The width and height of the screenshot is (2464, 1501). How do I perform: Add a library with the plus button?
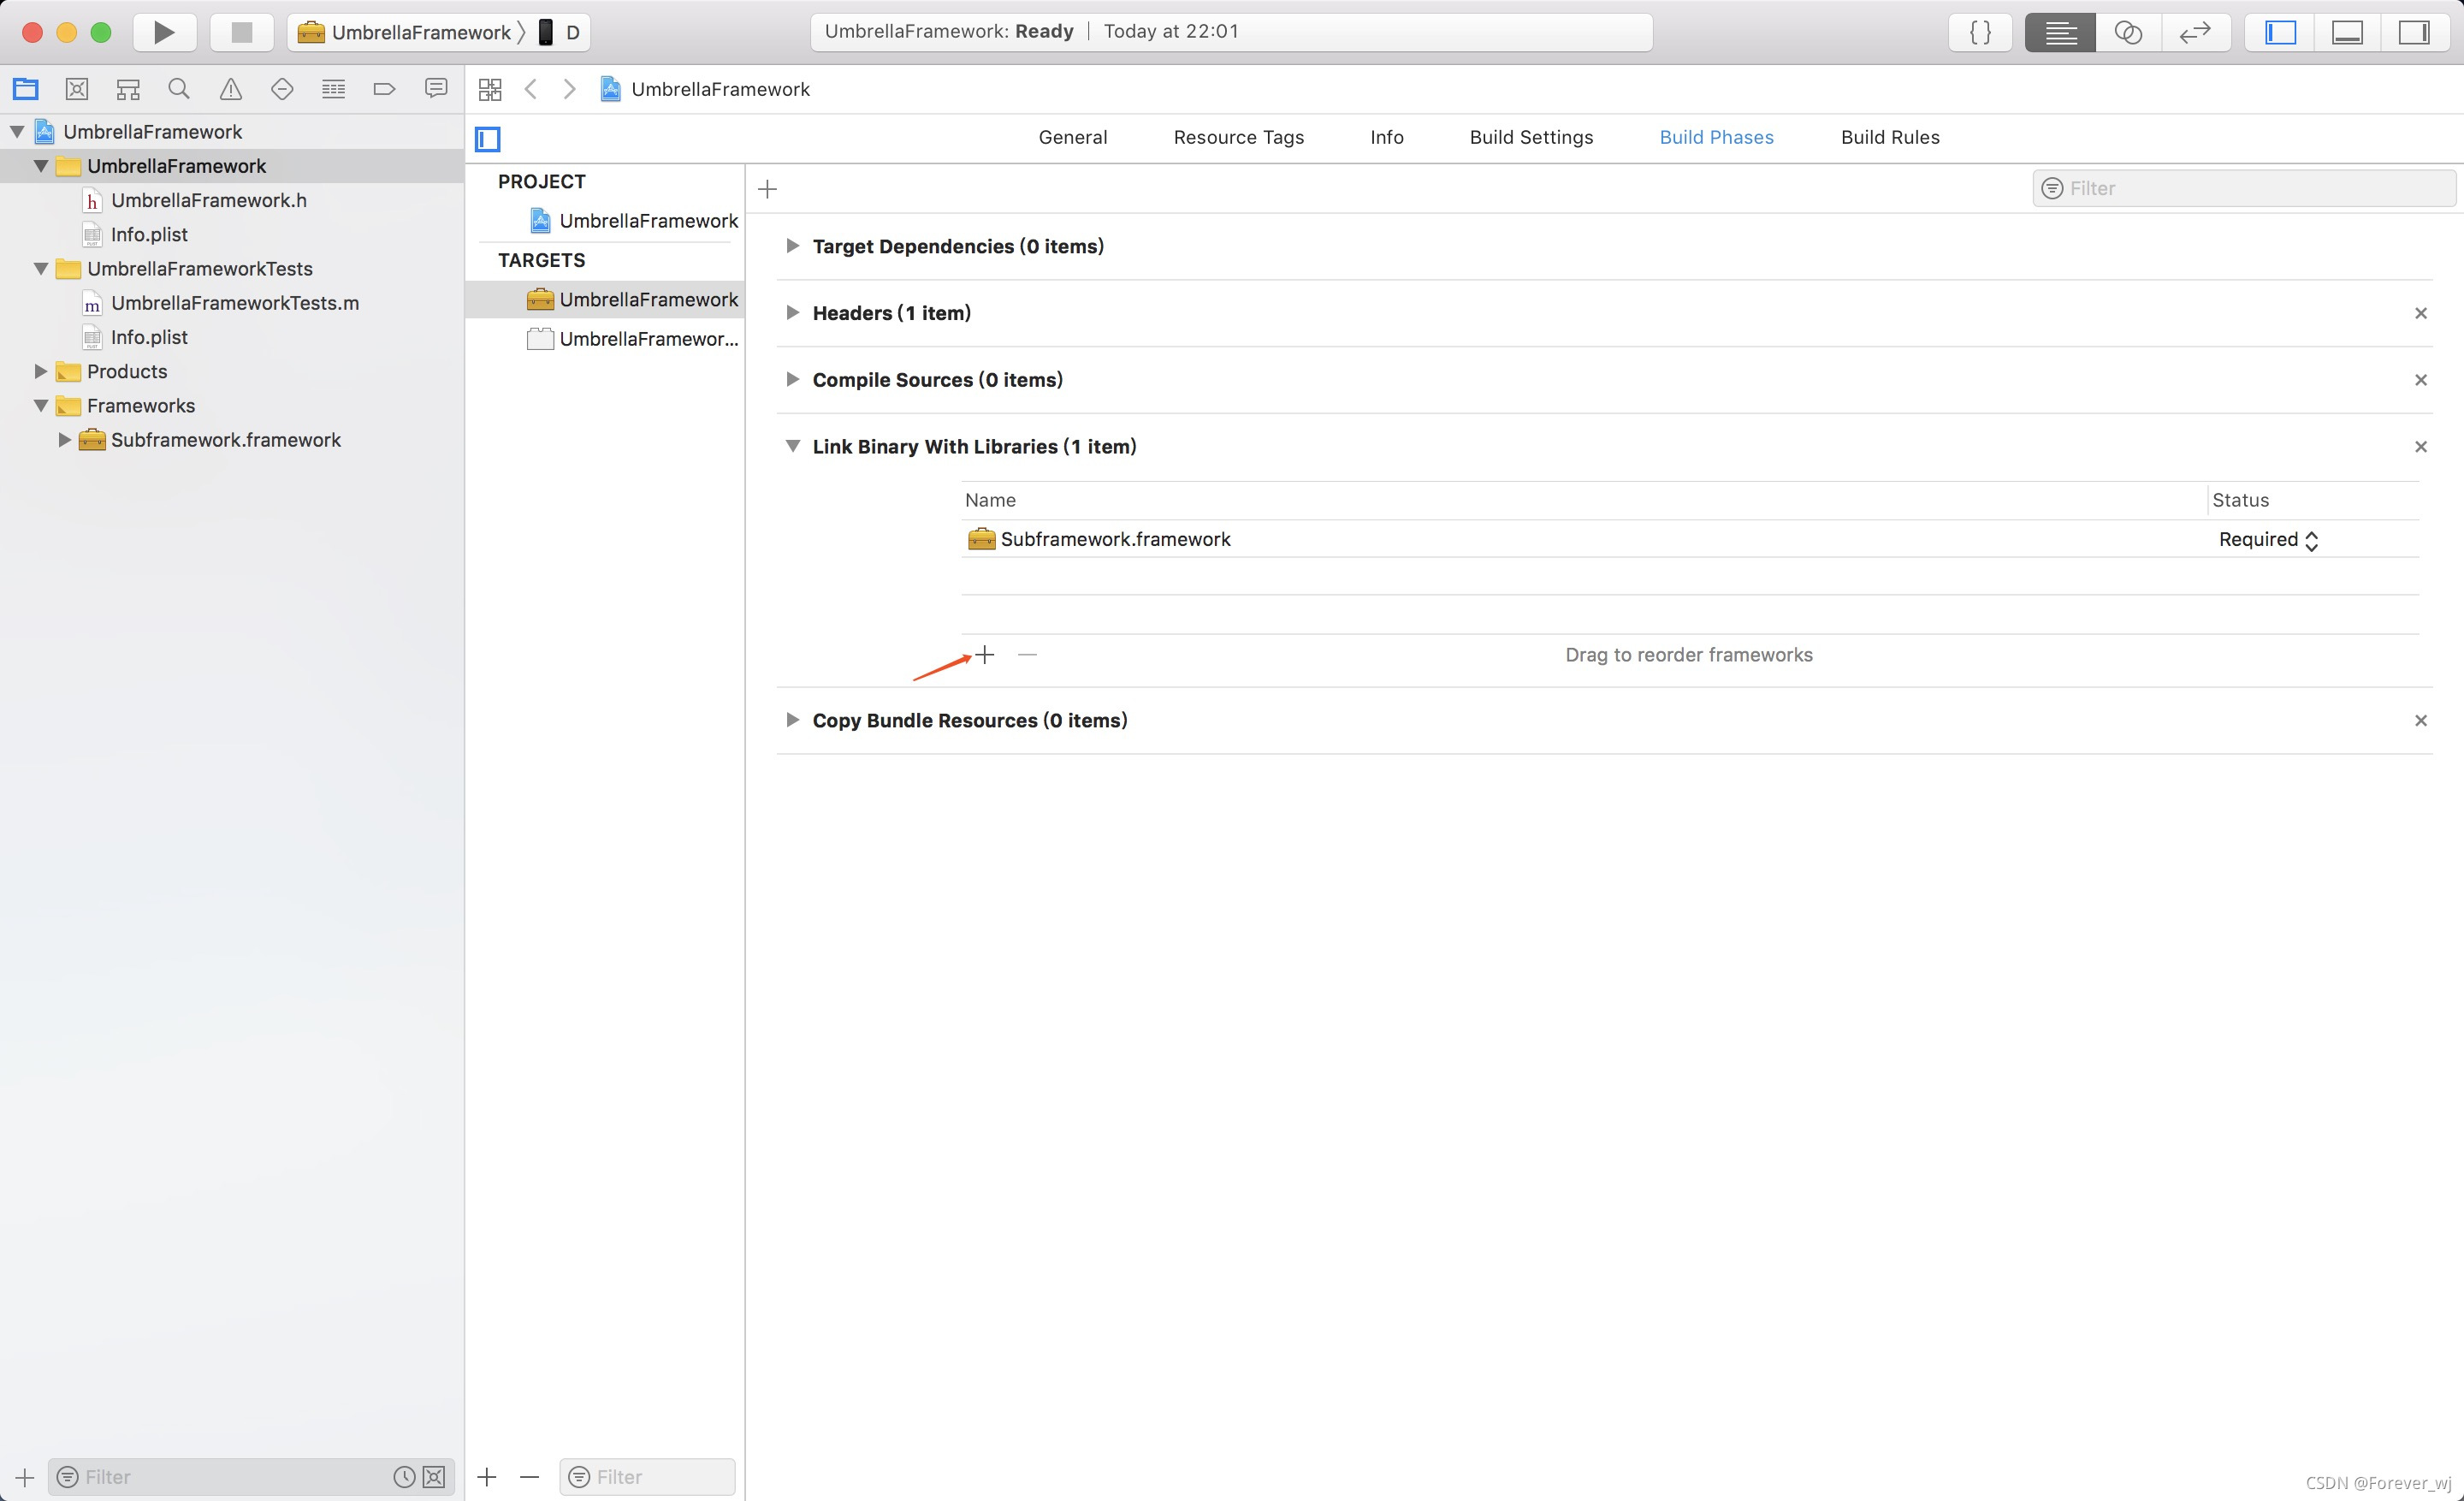985,655
